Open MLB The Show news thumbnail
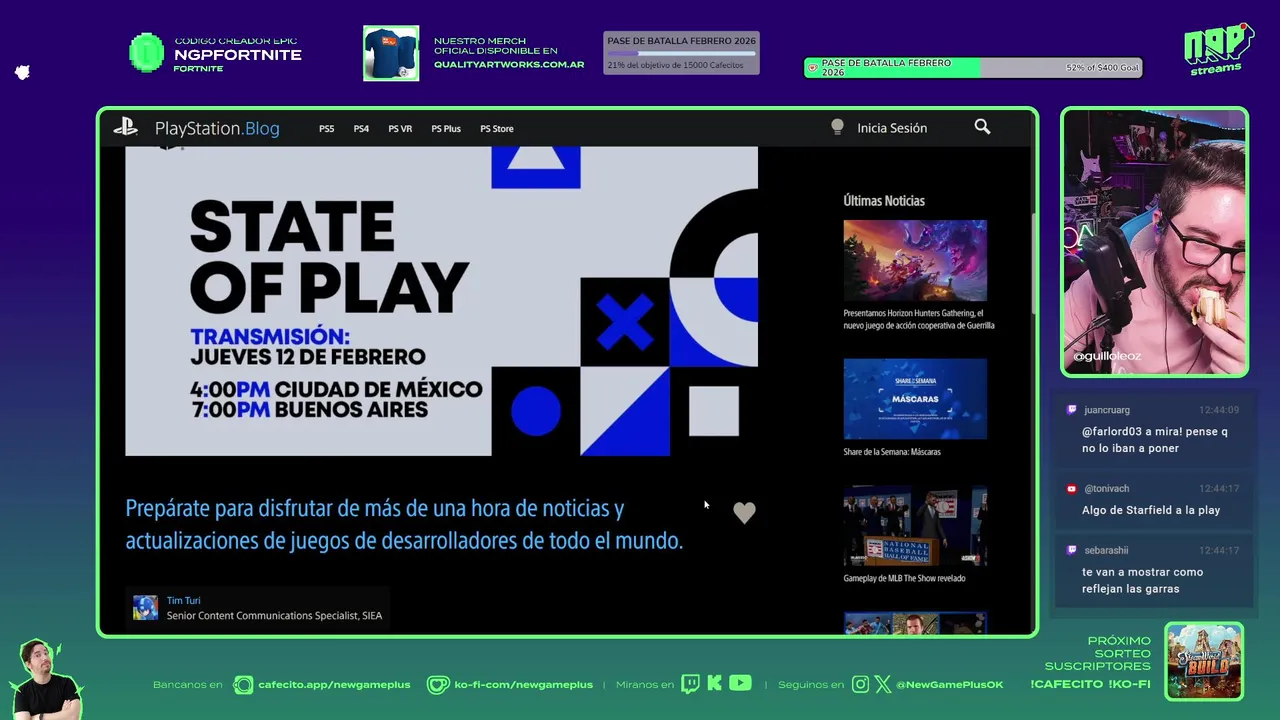This screenshot has height=720, width=1280. (915, 526)
